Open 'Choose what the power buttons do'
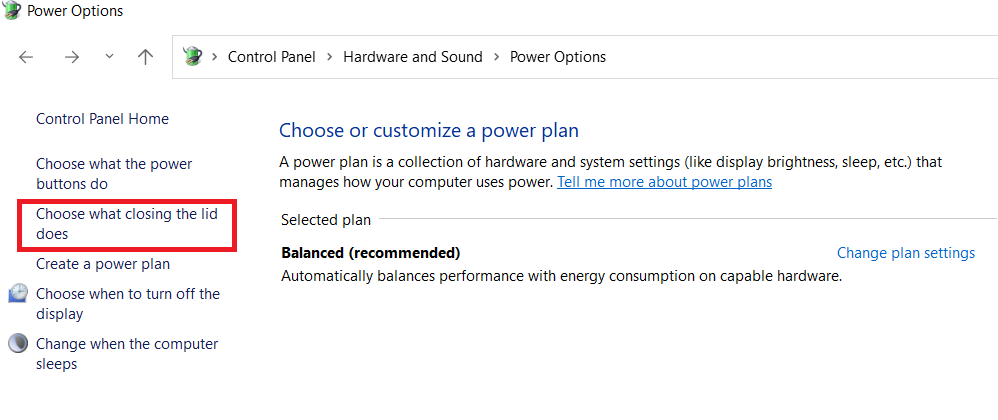The width and height of the screenshot is (998, 420). click(114, 173)
